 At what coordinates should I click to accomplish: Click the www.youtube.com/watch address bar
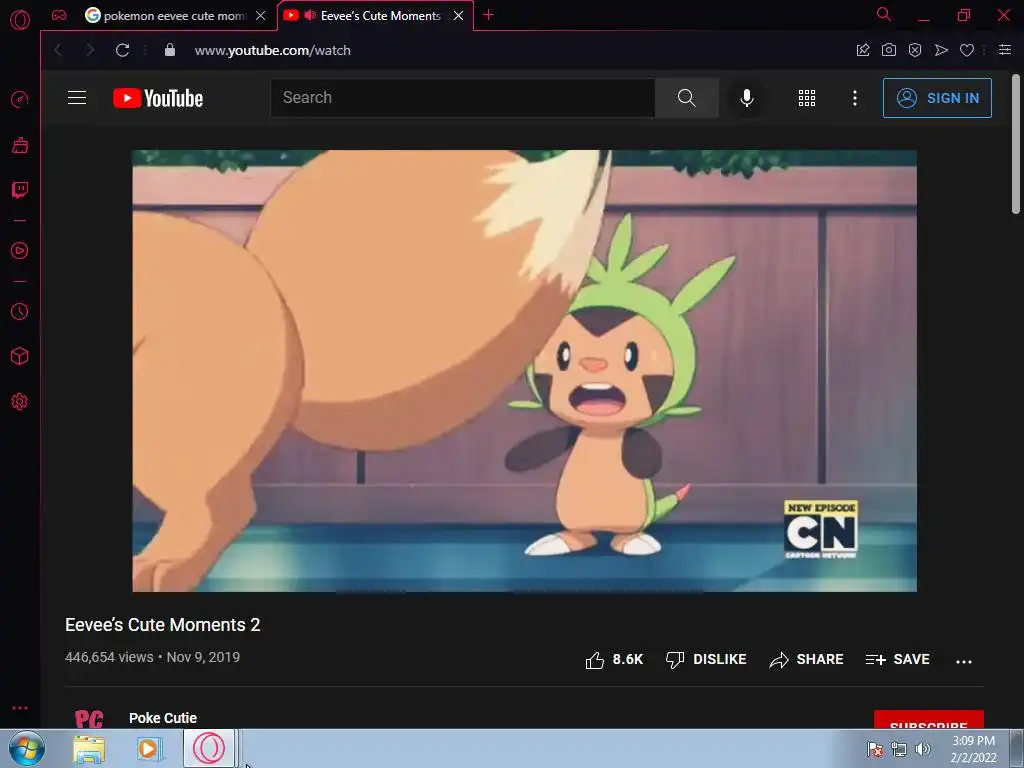(272, 50)
